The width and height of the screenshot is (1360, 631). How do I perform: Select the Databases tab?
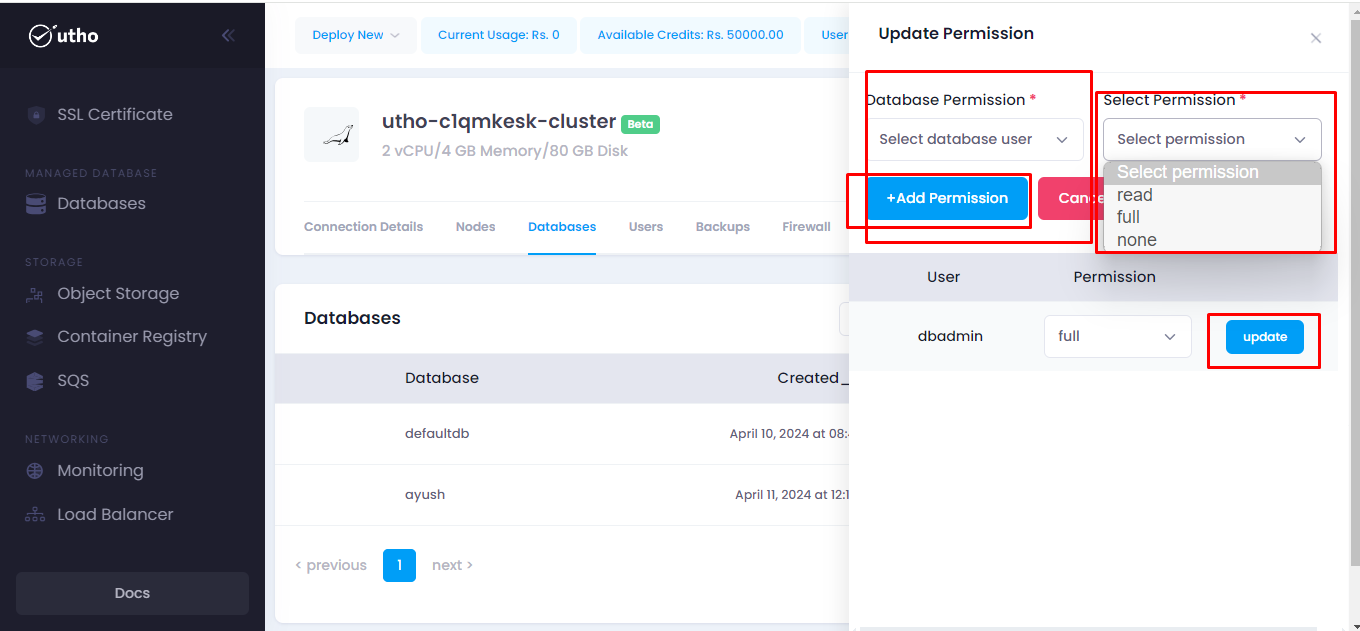coord(562,227)
